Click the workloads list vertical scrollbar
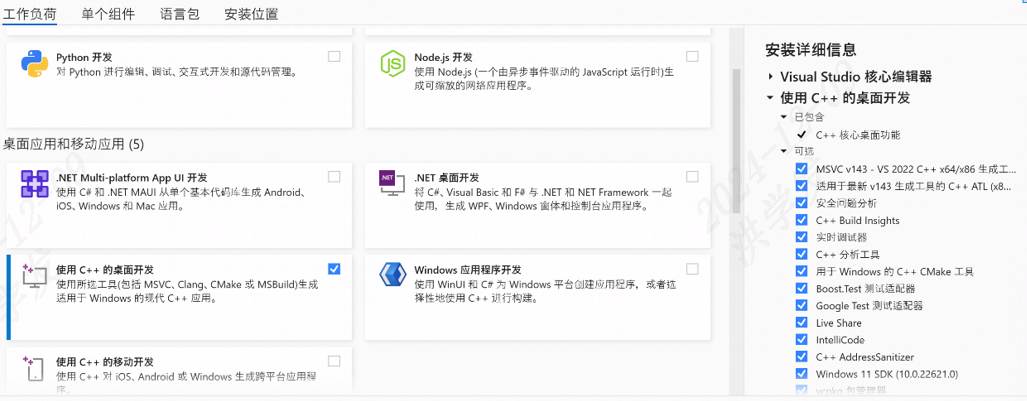Viewport: 1027px width, 401px height. click(736, 141)
